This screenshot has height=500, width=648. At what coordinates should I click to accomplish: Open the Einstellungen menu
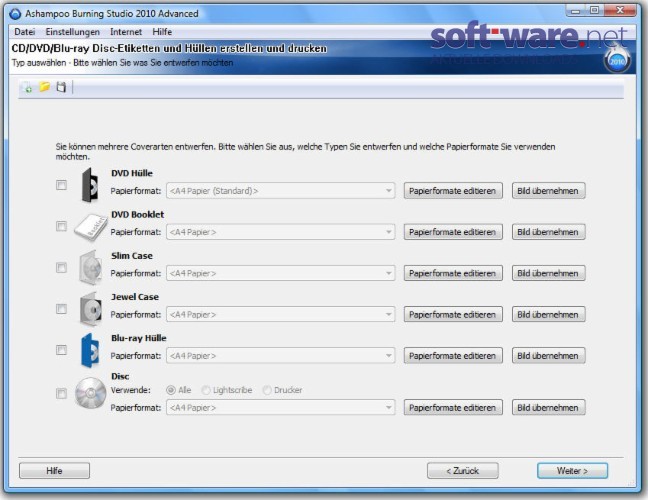coord(73,32)
